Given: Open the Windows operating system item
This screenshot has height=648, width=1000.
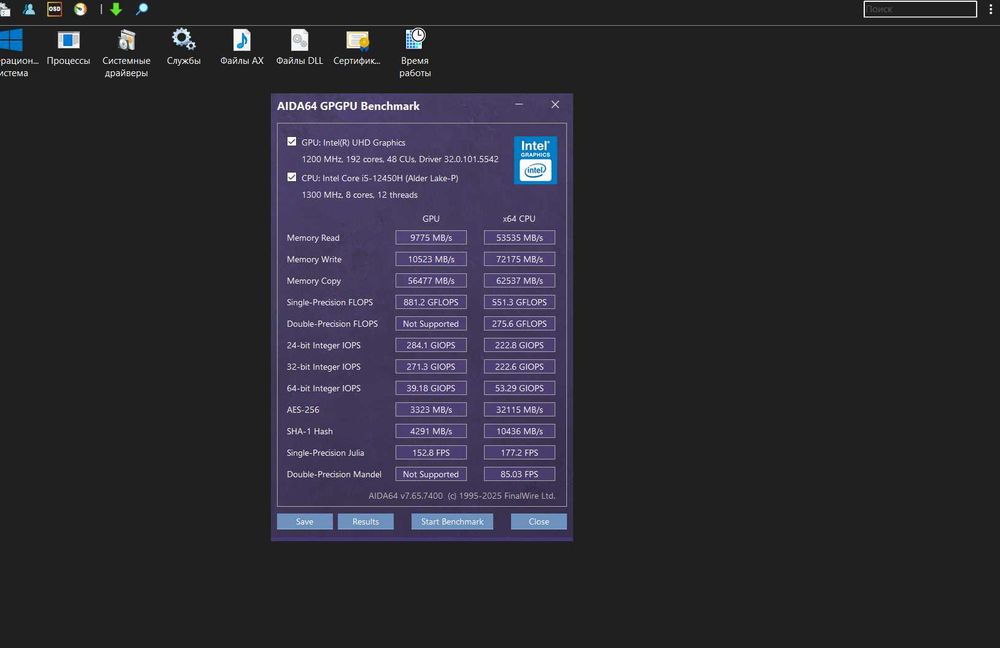Looking at the screenshot, I should coord(13,53).
